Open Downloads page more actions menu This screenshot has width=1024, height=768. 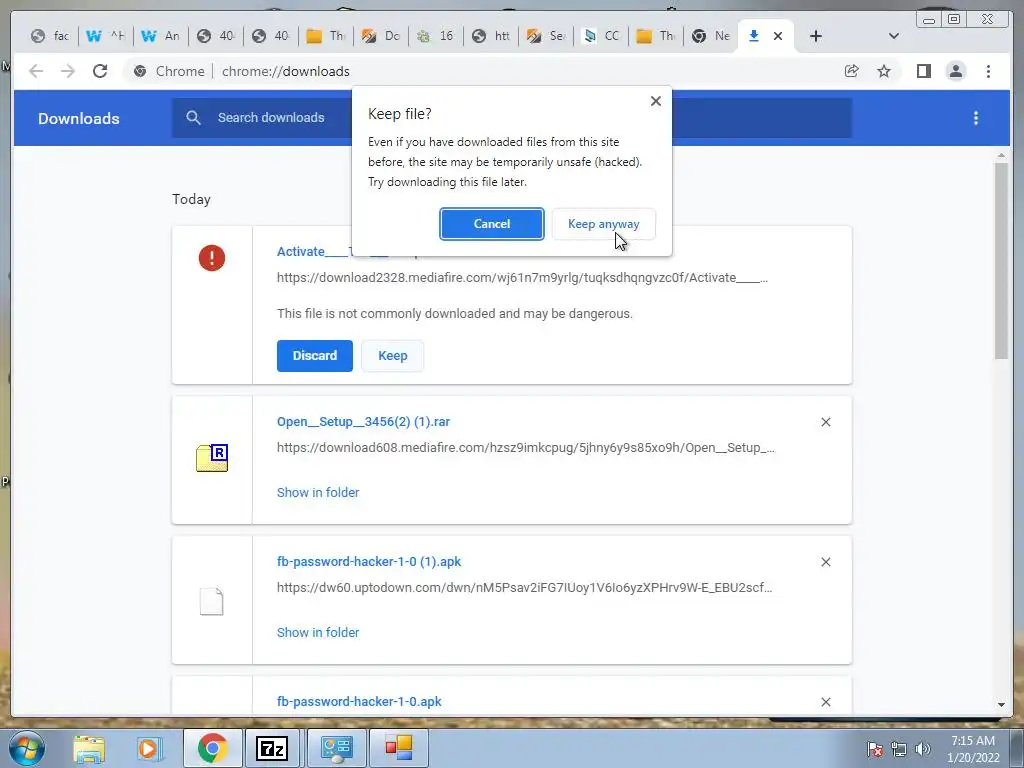976,118
